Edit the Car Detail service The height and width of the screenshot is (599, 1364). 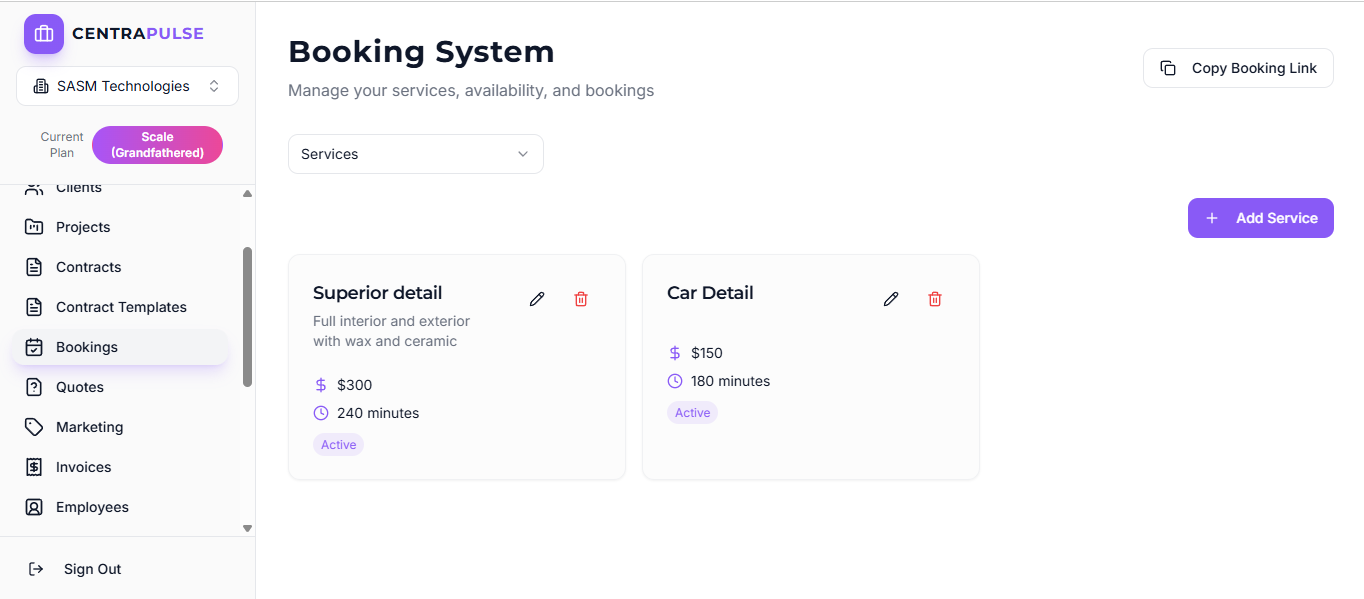(891, 298)
